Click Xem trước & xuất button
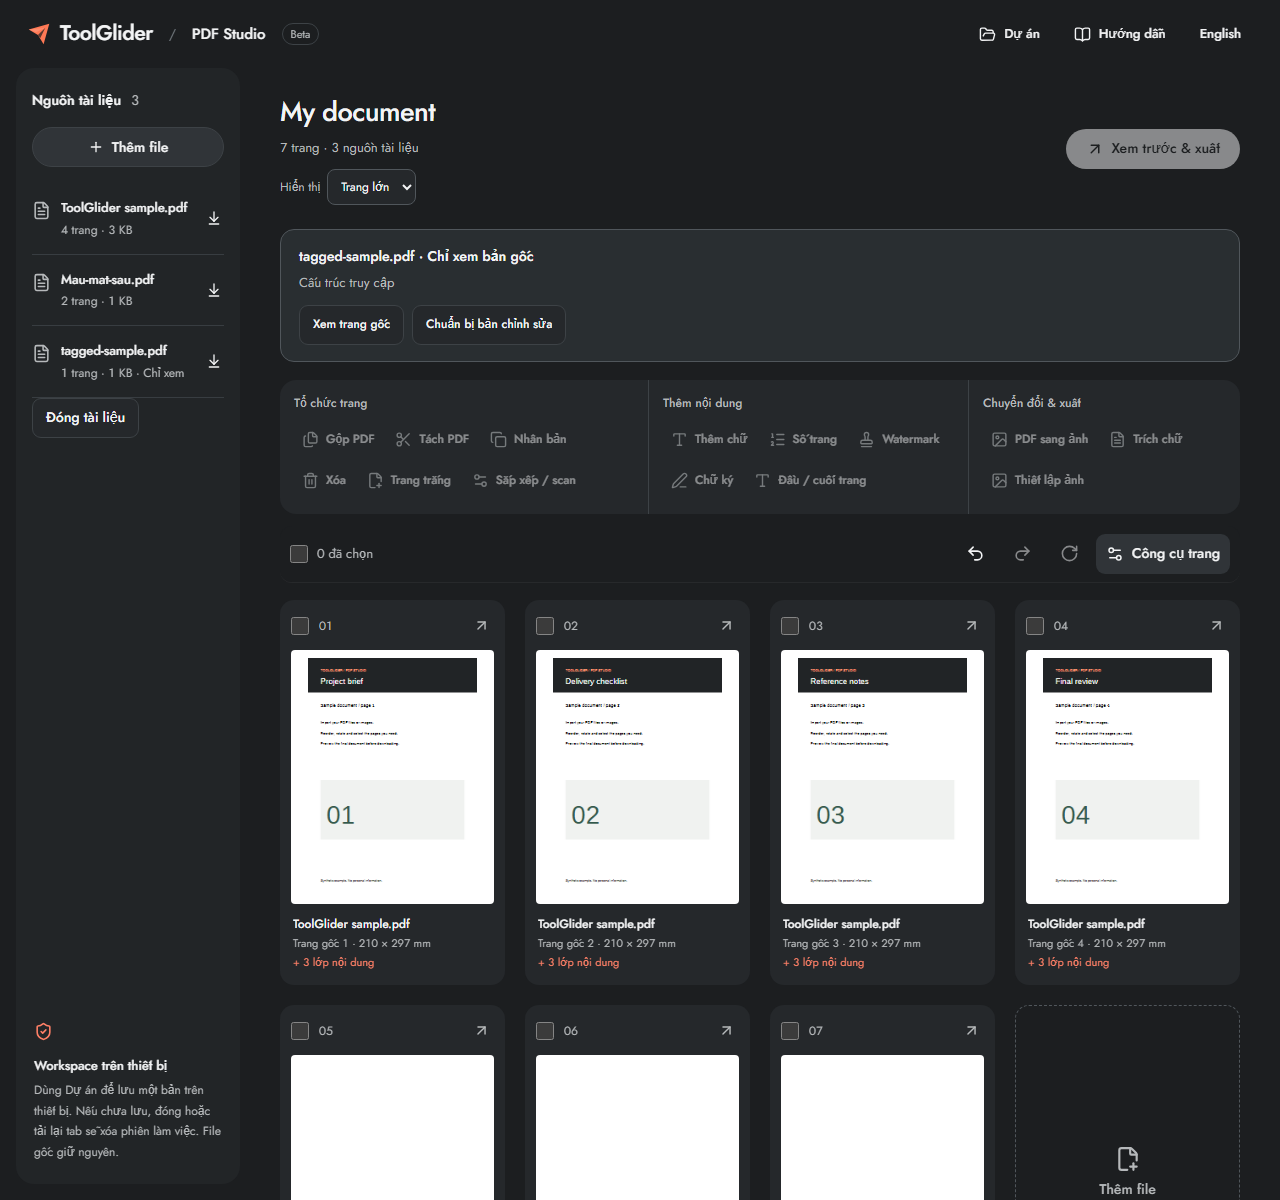The height and width of the screenshot is (1200, 1280). click(x=1153, y=149)
